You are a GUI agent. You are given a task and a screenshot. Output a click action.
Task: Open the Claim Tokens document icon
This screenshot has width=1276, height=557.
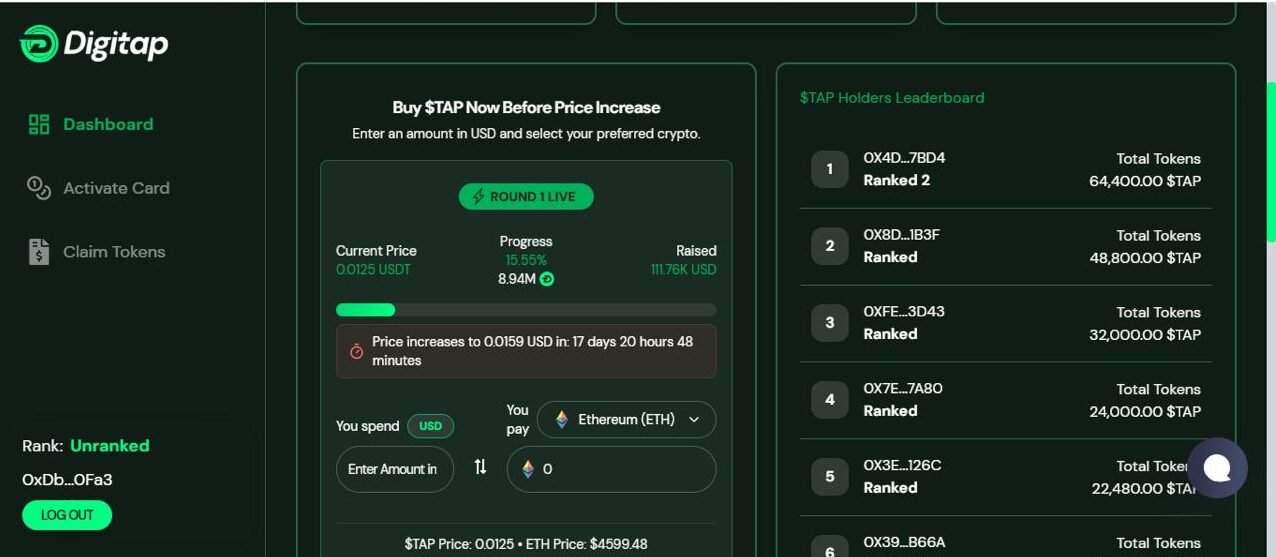pyautogui.click(x=39, y=251)
